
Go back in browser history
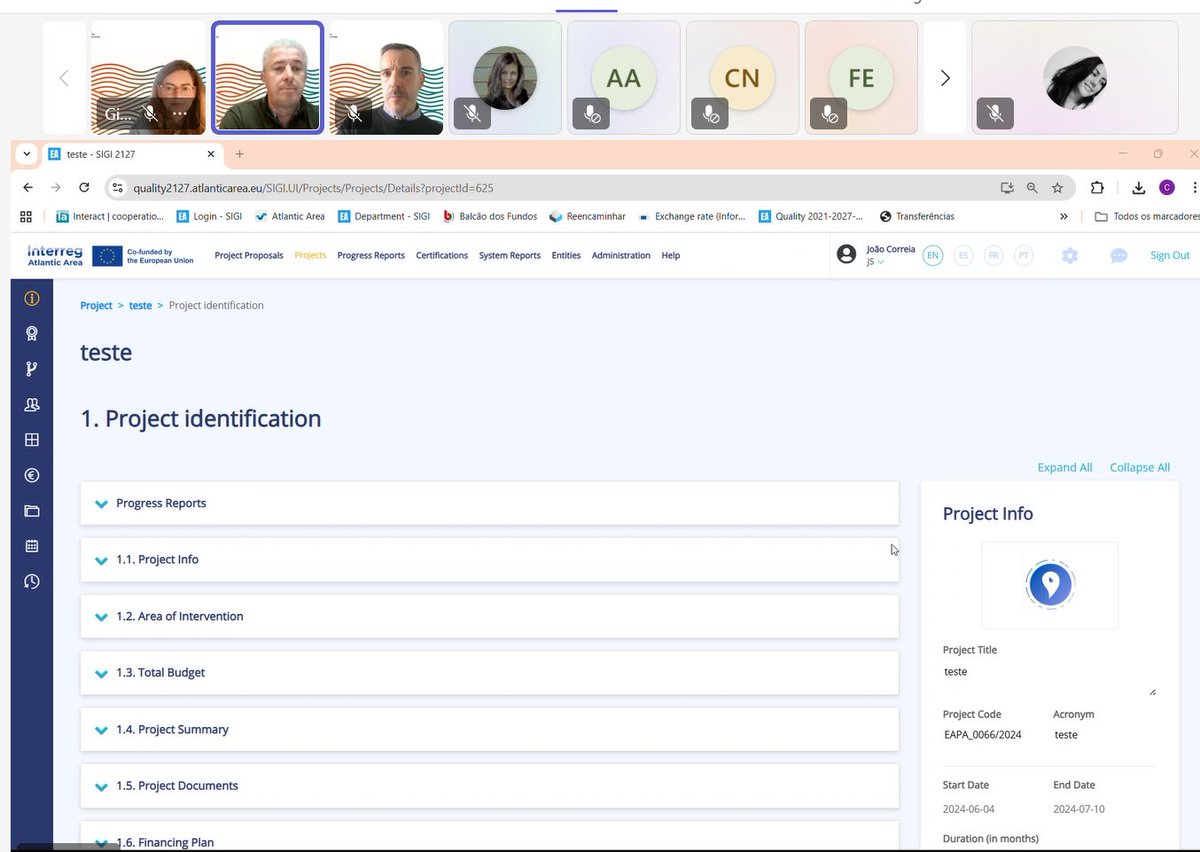pyautogui.click(x=28, y=187)
